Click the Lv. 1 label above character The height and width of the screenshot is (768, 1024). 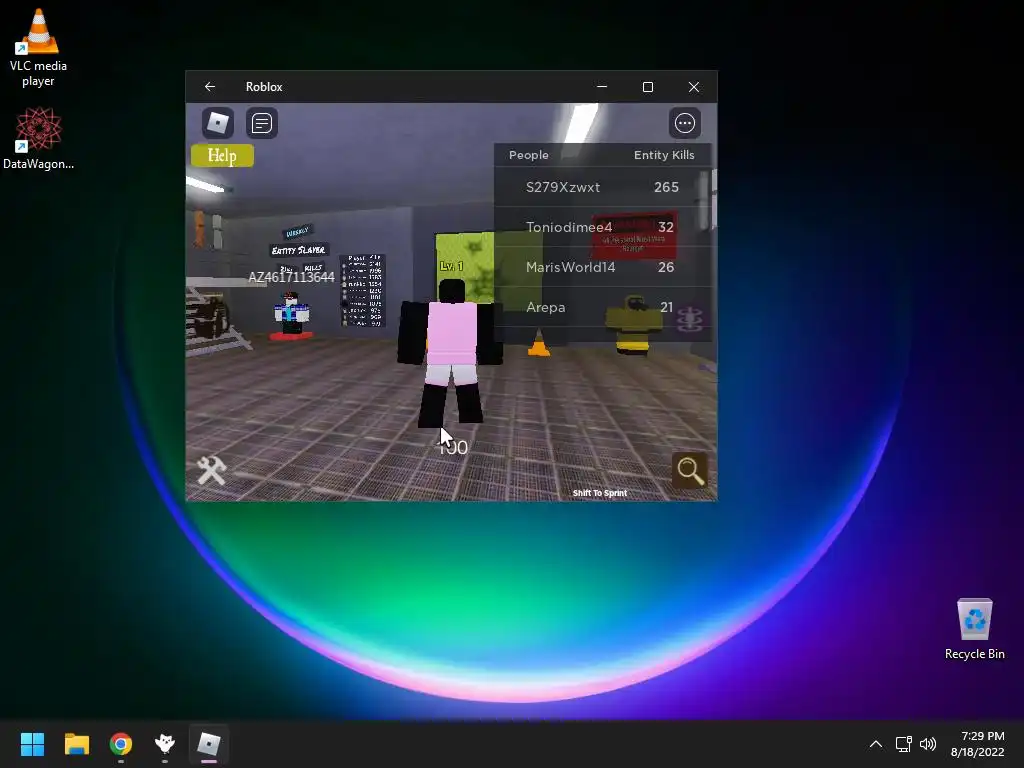[451, 266]
